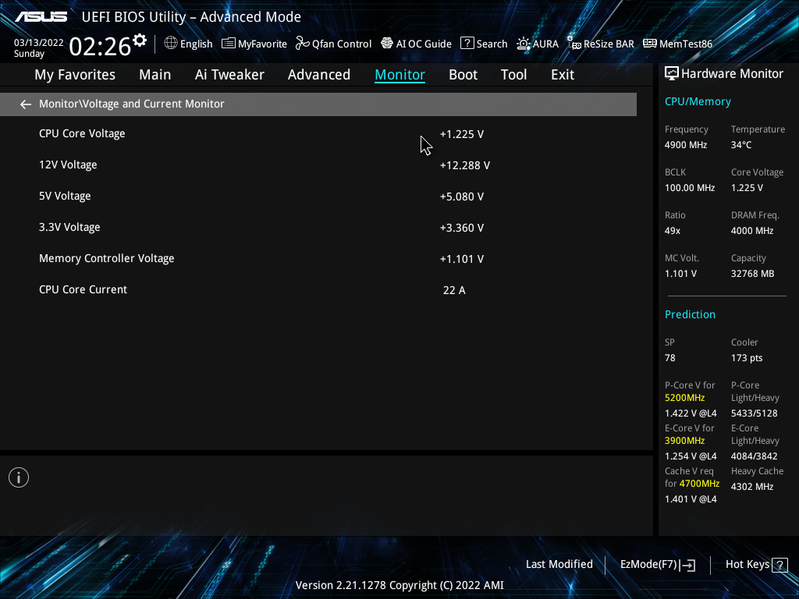Image resolution: width=799 pixels, height=599 pixels.
Task: Click the Search question mark icon
Action: pos(467,43)
